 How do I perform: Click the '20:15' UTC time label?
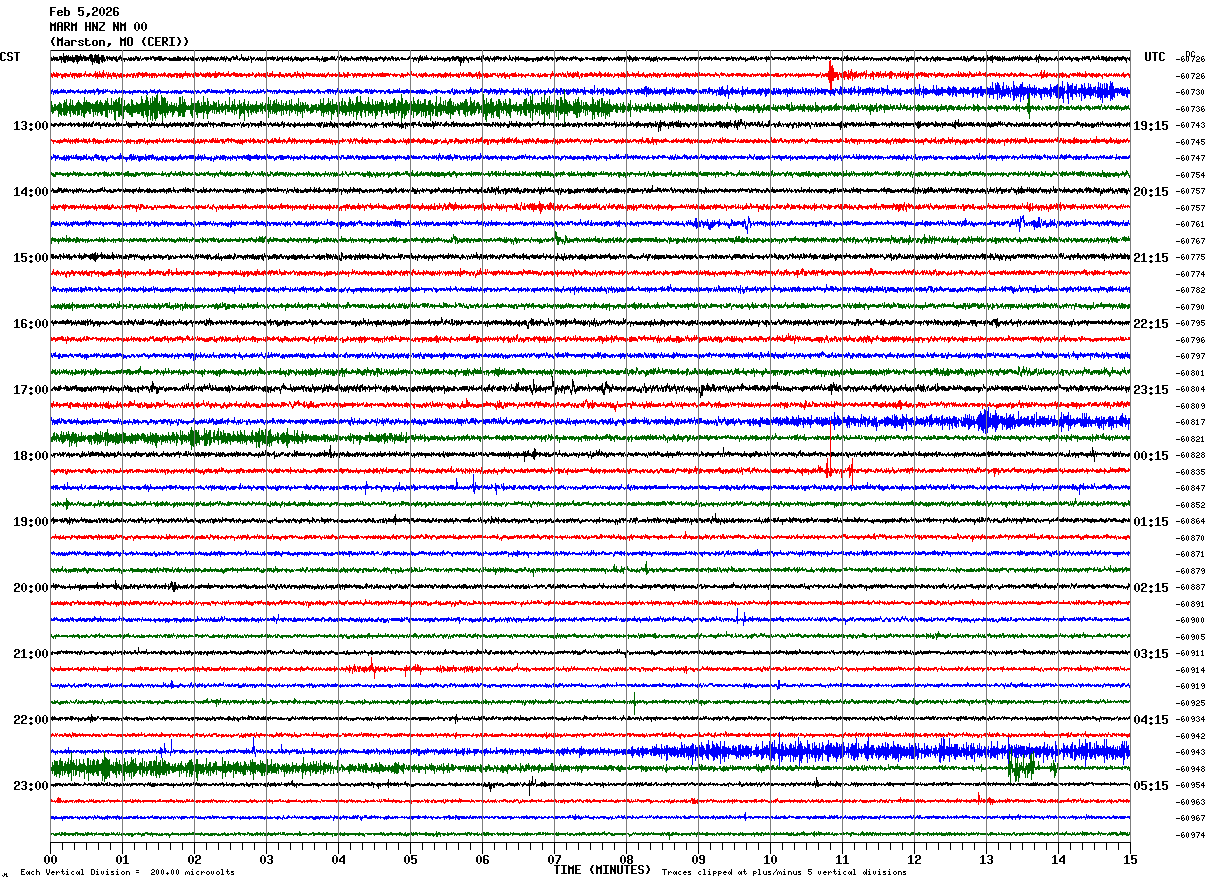[1151, 192]
